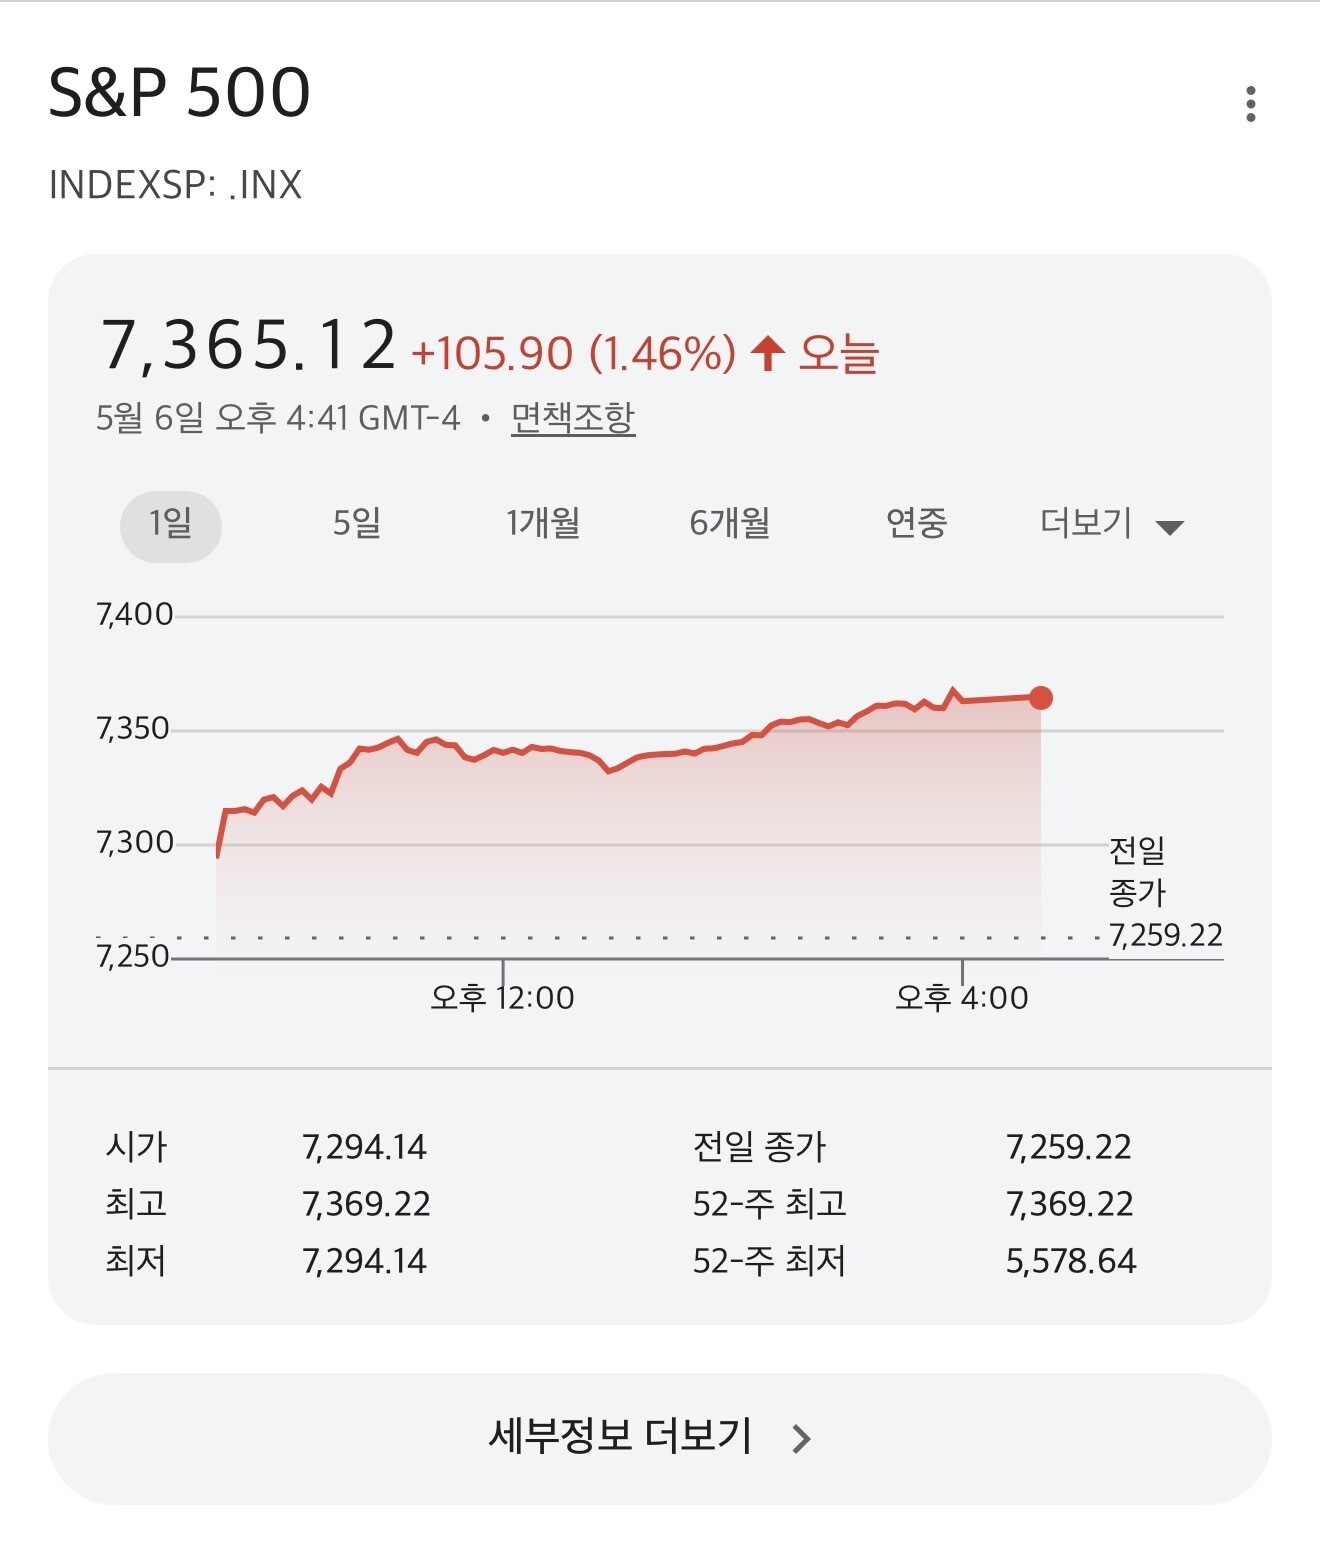Click the 오후 12:00 time axis marker
Image resolution: width=1320 pixels, height=1552 pixels.
point(502,998)
